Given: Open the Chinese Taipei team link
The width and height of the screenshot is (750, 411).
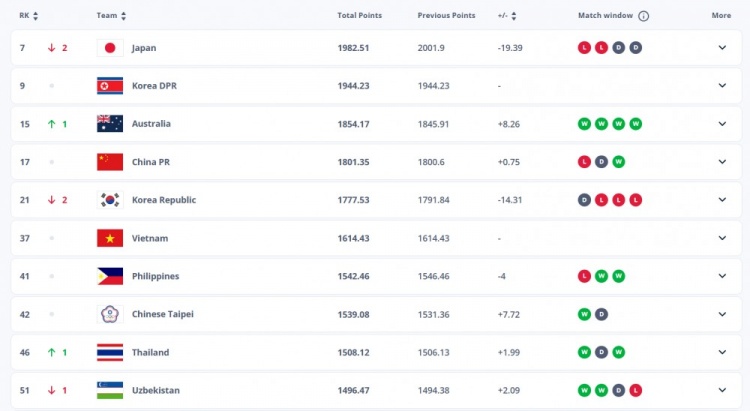Looking at the screenshot, I should click(163, 314).
